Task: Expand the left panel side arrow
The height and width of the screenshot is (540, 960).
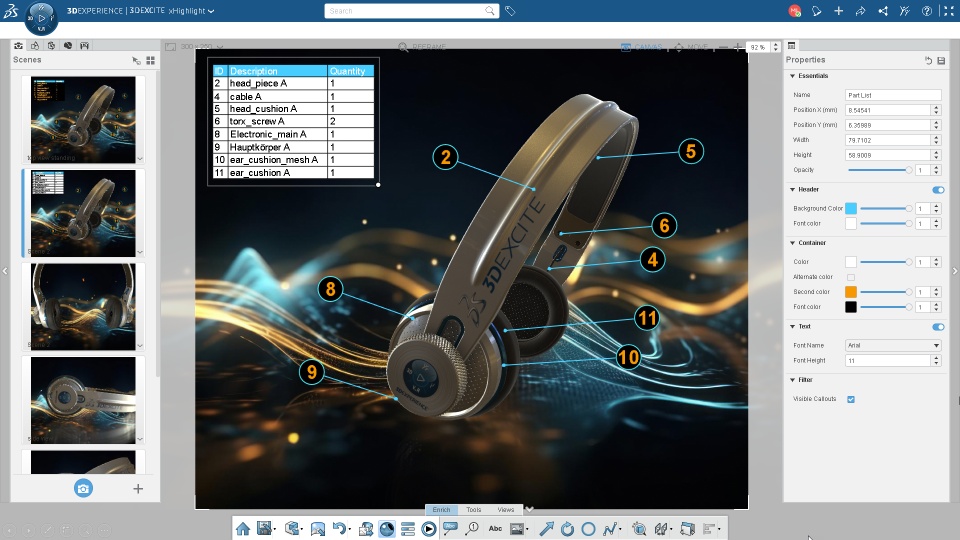Action: click(5, 271)
